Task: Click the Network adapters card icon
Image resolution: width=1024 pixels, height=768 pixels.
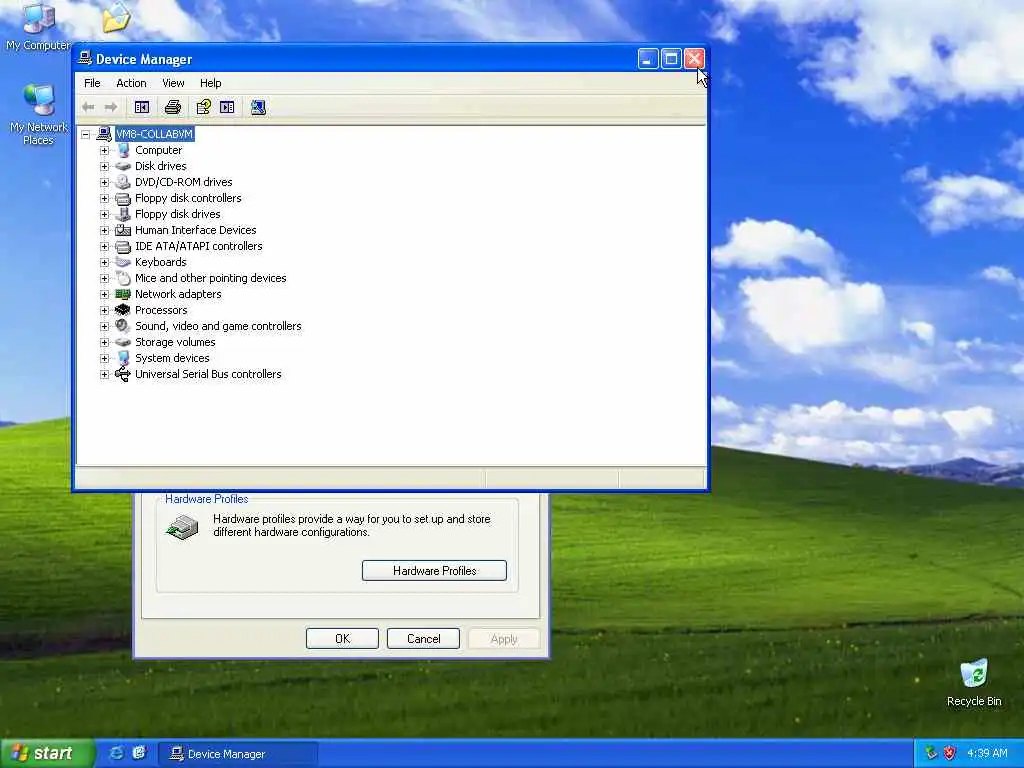Action: point(123,295)
